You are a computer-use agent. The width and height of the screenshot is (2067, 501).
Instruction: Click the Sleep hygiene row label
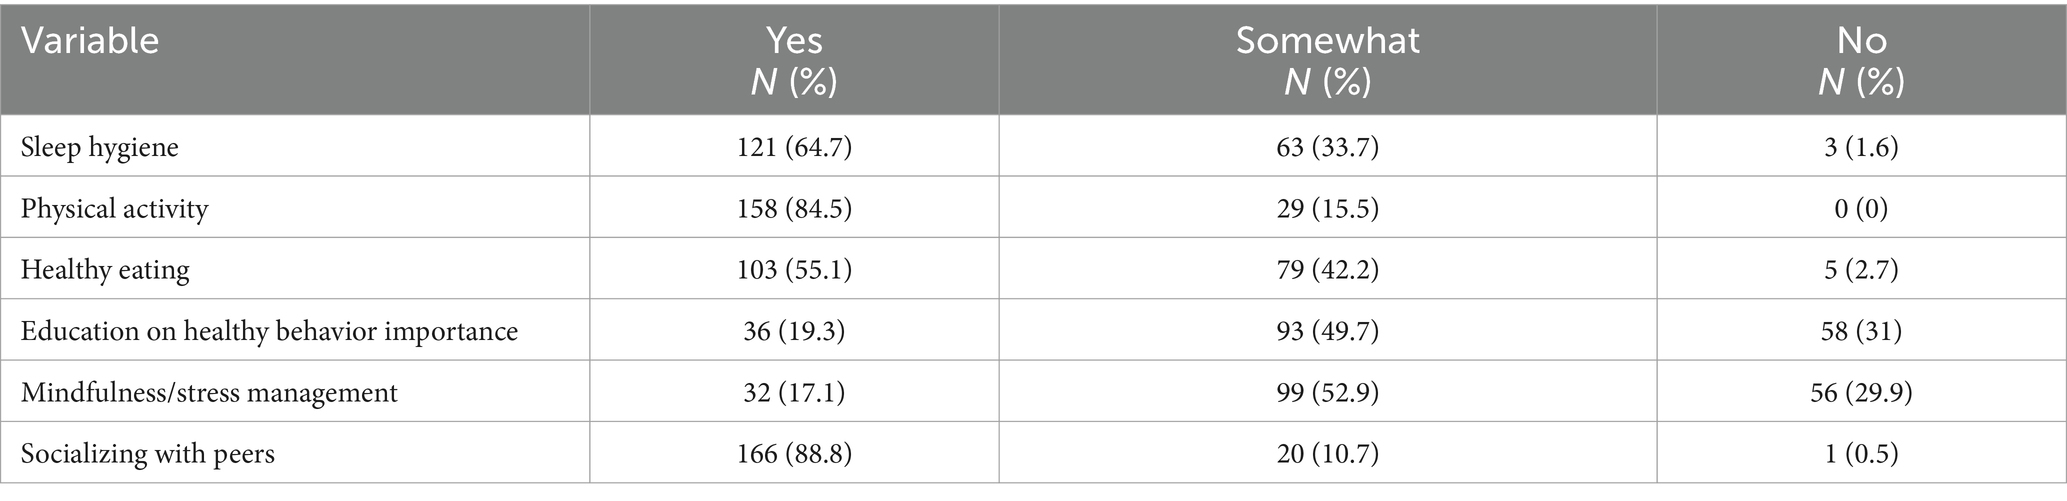(100, 148)
